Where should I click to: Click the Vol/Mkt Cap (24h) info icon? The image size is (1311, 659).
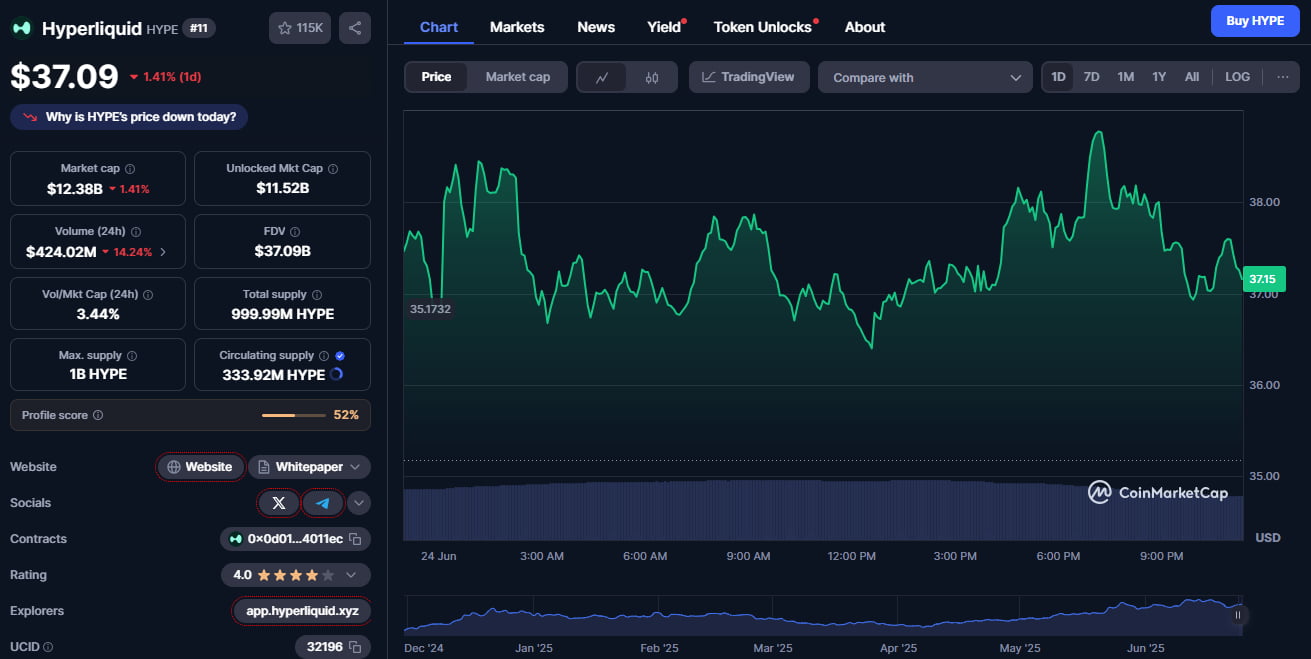pos(149,295)
